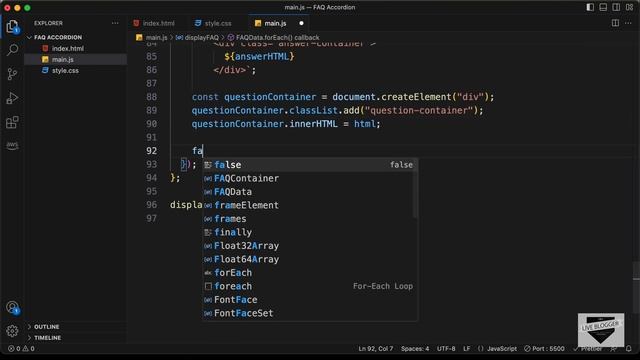Image resolution: width=640 pixels, height=360 pixels.
Task: Choose the FAQContainer suggestion
Action: (x=310, y=178)
